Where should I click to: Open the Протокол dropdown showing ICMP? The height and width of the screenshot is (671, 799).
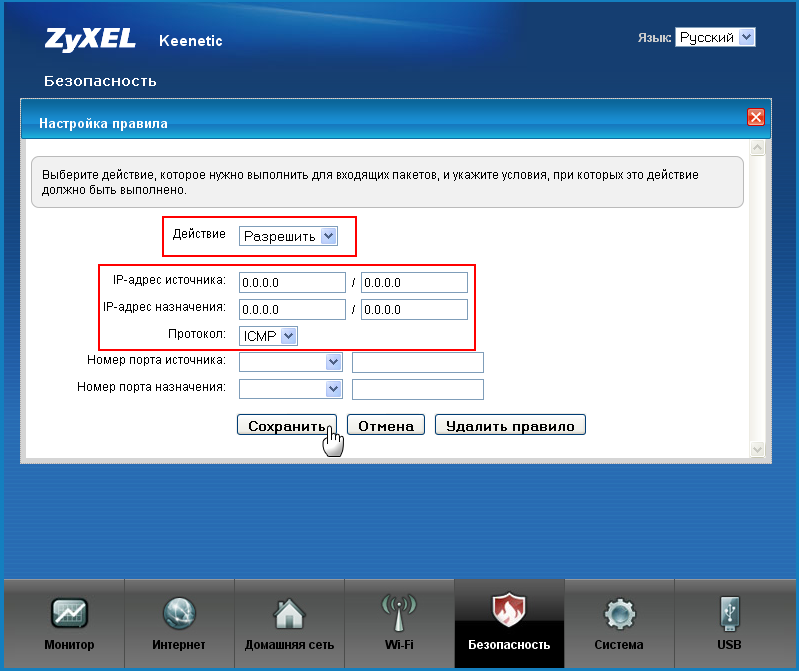pos(268,336)
